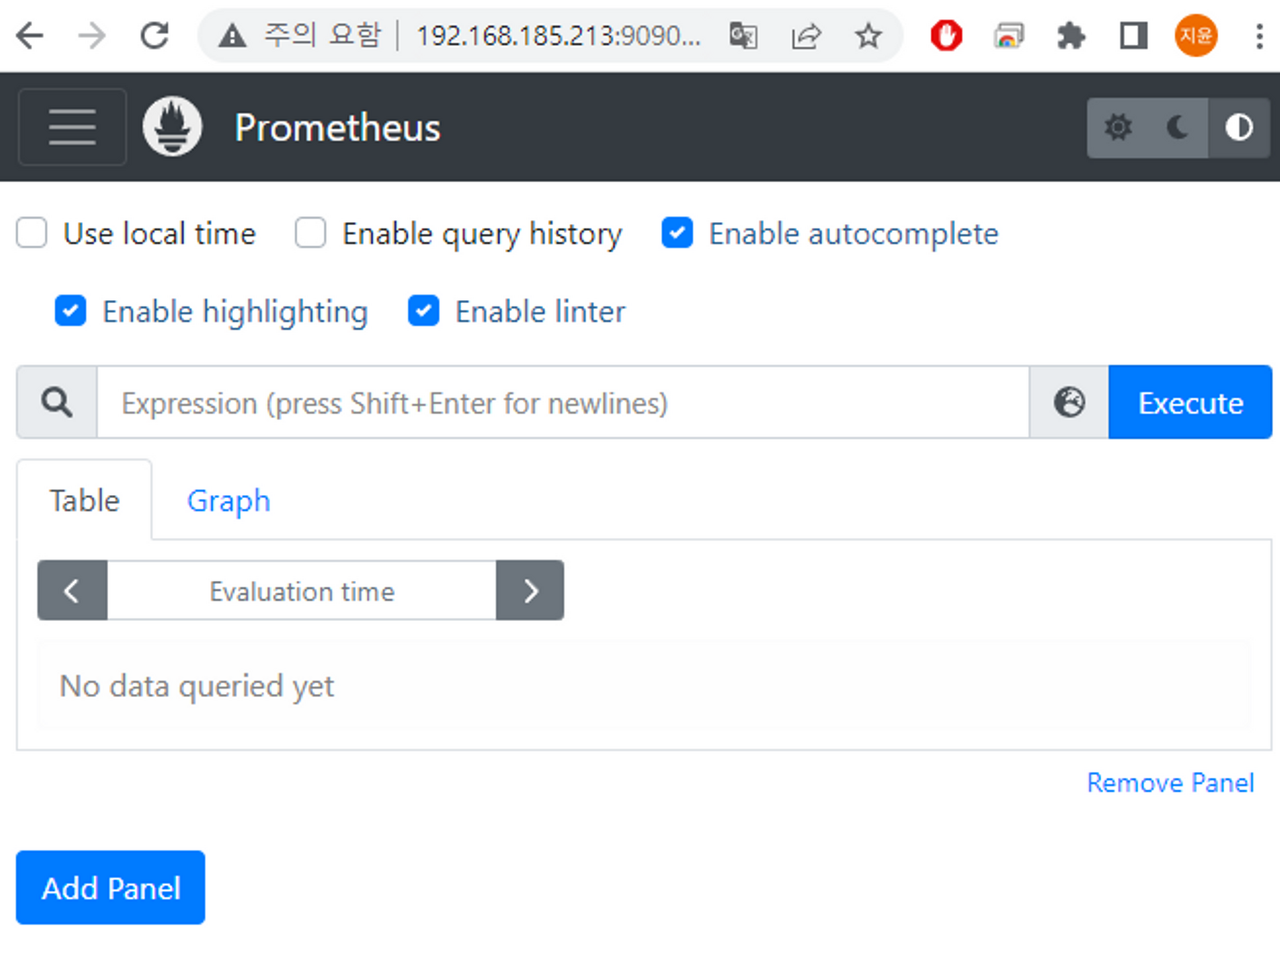Focus the Expression input field
Viewport: 1280px width, 967px height.
point(563,402)
